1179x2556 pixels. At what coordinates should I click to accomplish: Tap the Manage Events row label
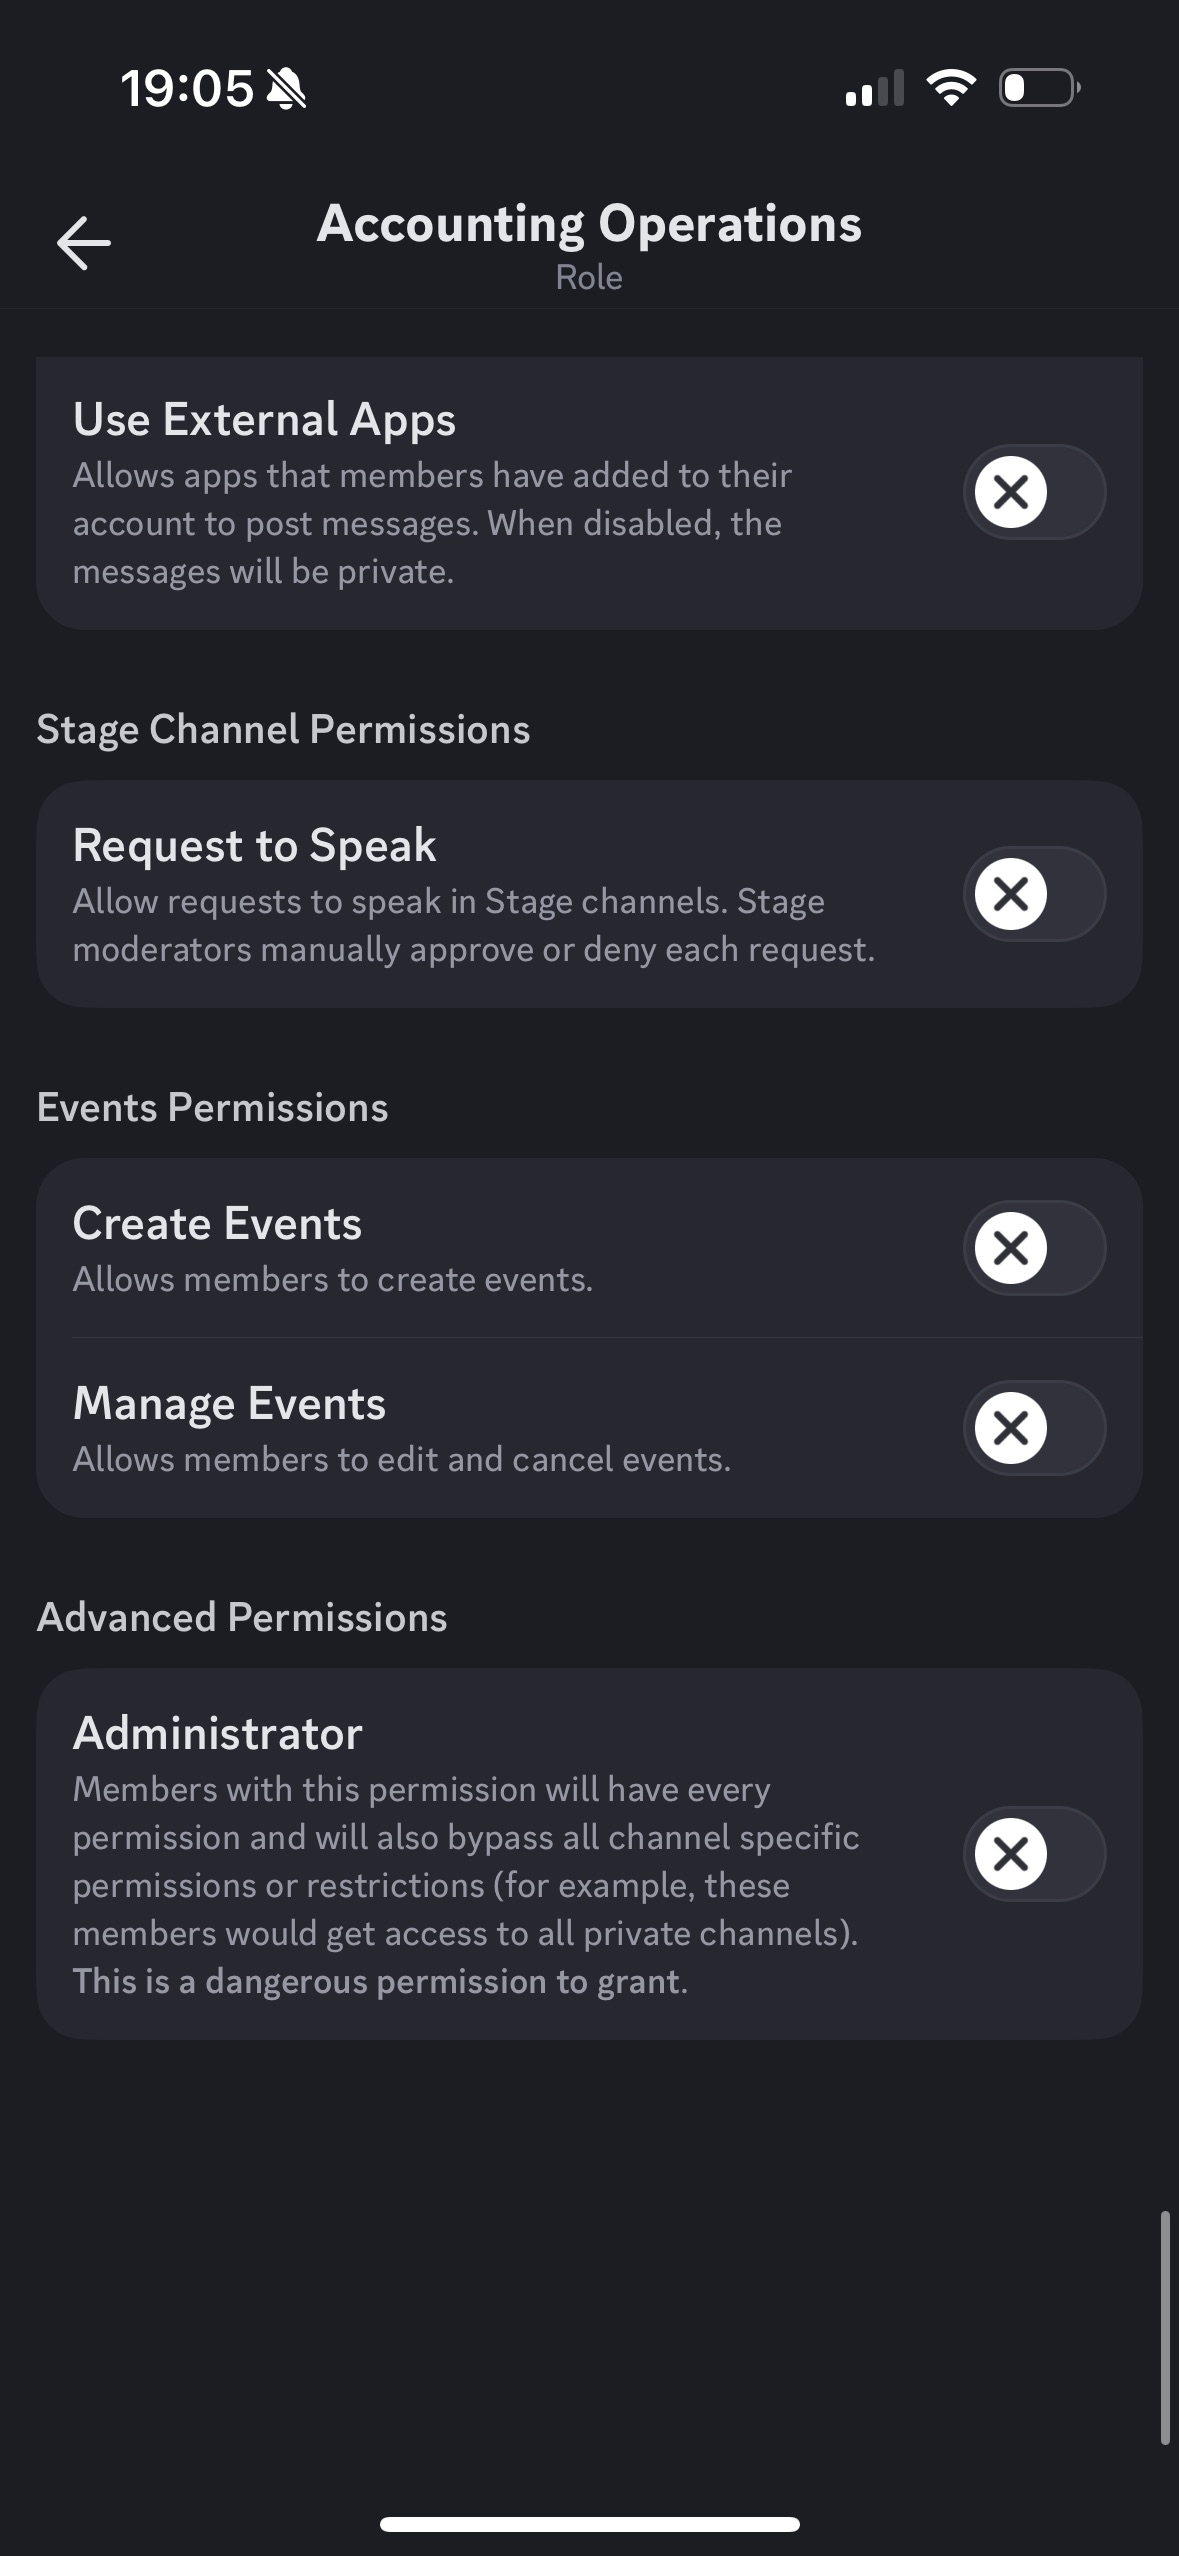pyautogui.click(x=229, y=1404)
